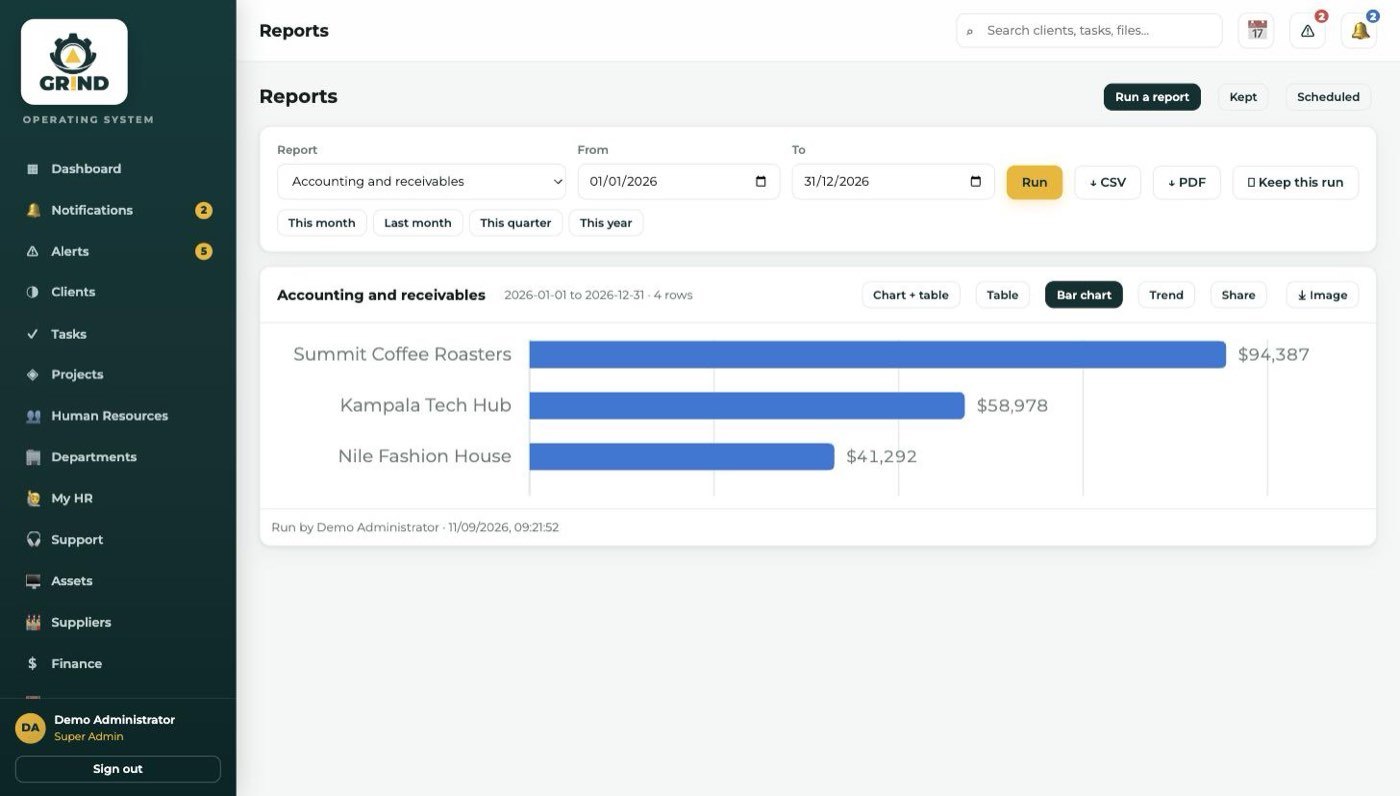The width and height of the screenshot is (1400, 796).
Task: Click the Support headset icon
Action: 33,540
